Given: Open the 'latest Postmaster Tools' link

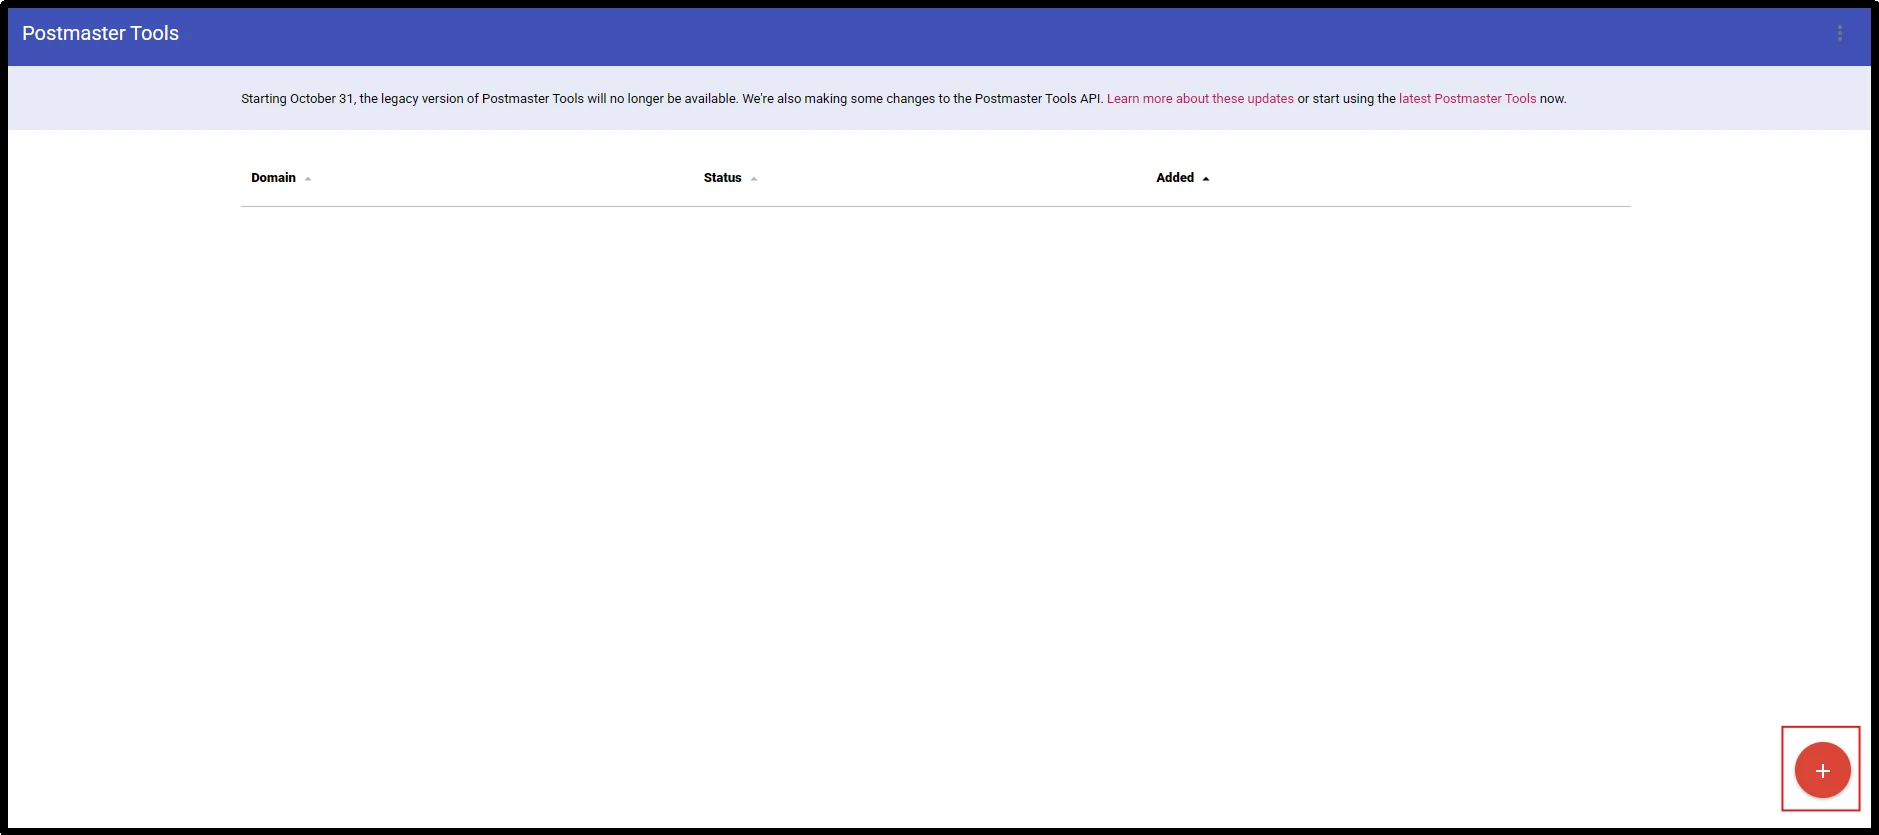Looking at the screenshot, I should point(1467,99).
